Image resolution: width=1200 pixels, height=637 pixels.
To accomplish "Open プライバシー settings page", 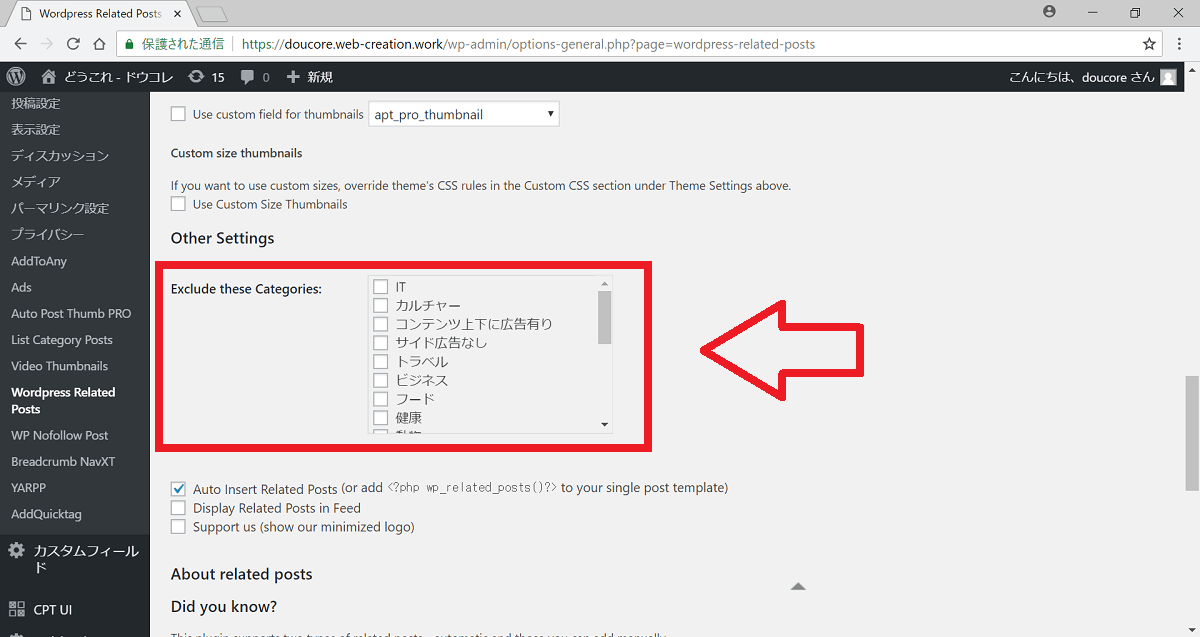I will 48,234.
